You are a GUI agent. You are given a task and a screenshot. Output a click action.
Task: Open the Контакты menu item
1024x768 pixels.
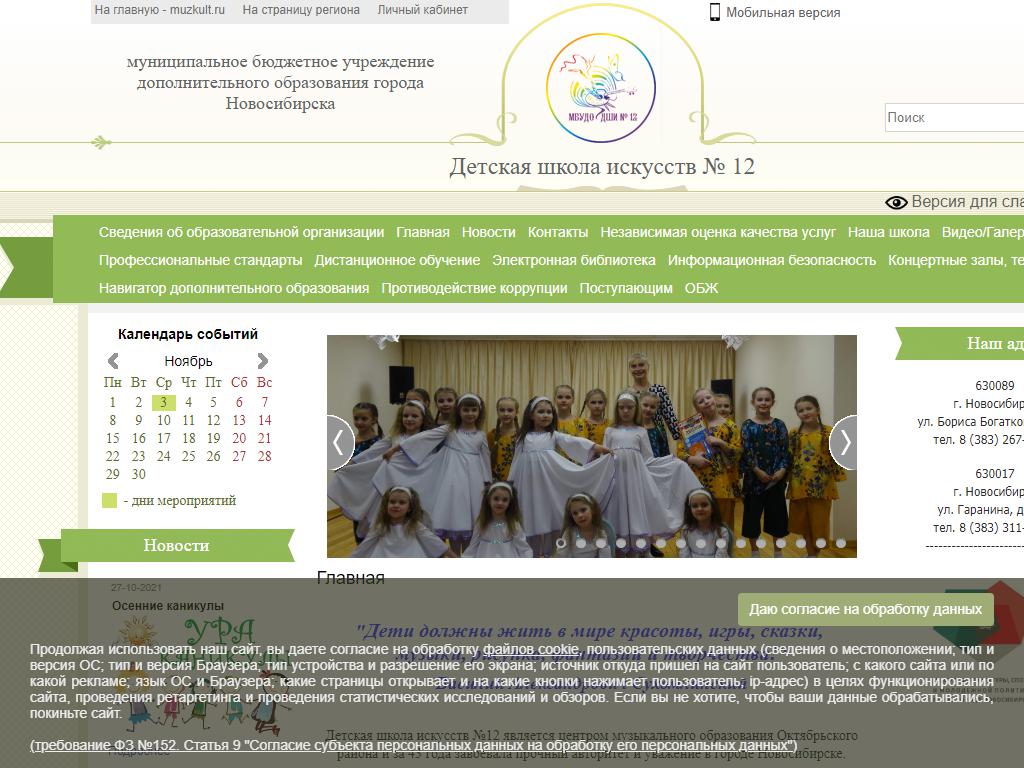click(x=558, y=232)
